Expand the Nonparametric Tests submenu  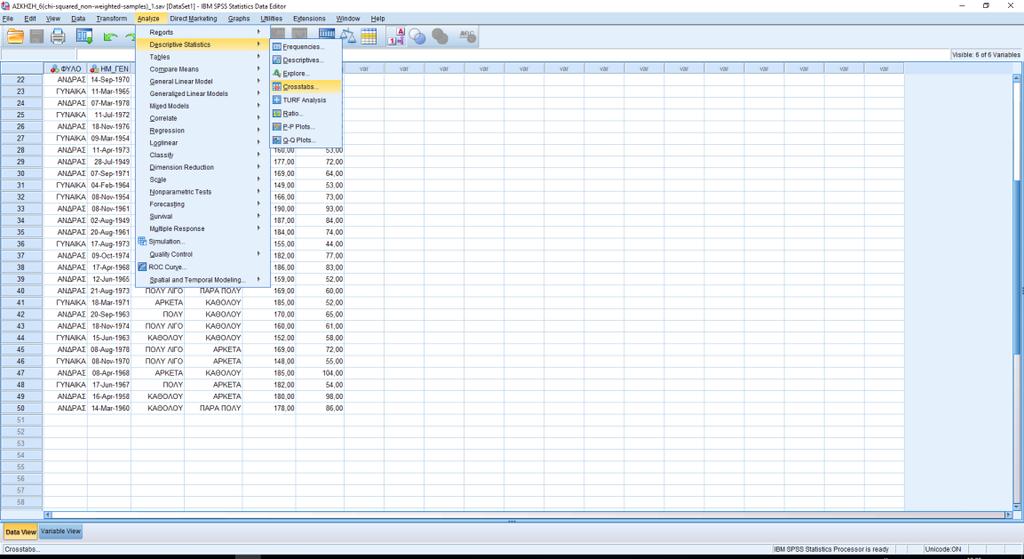coord(202,192)
